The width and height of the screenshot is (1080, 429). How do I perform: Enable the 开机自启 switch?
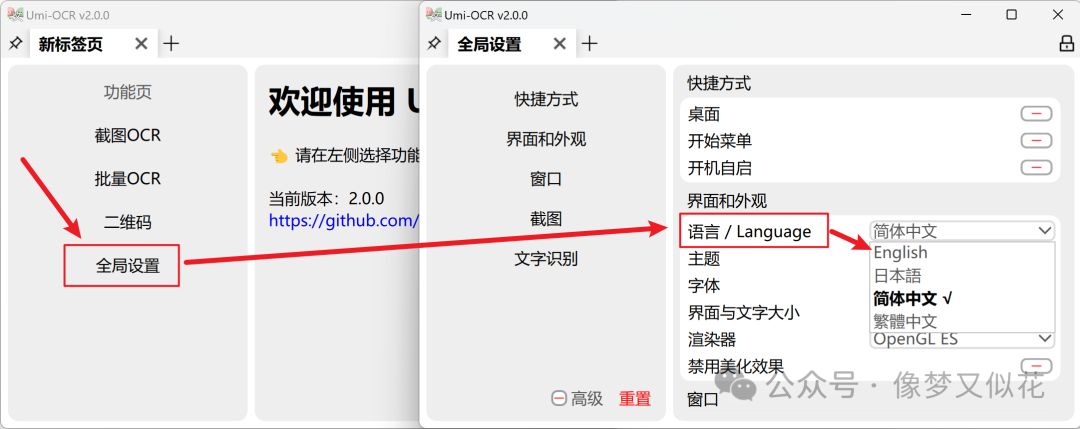pyautogui.click(x=1036, y=167)
